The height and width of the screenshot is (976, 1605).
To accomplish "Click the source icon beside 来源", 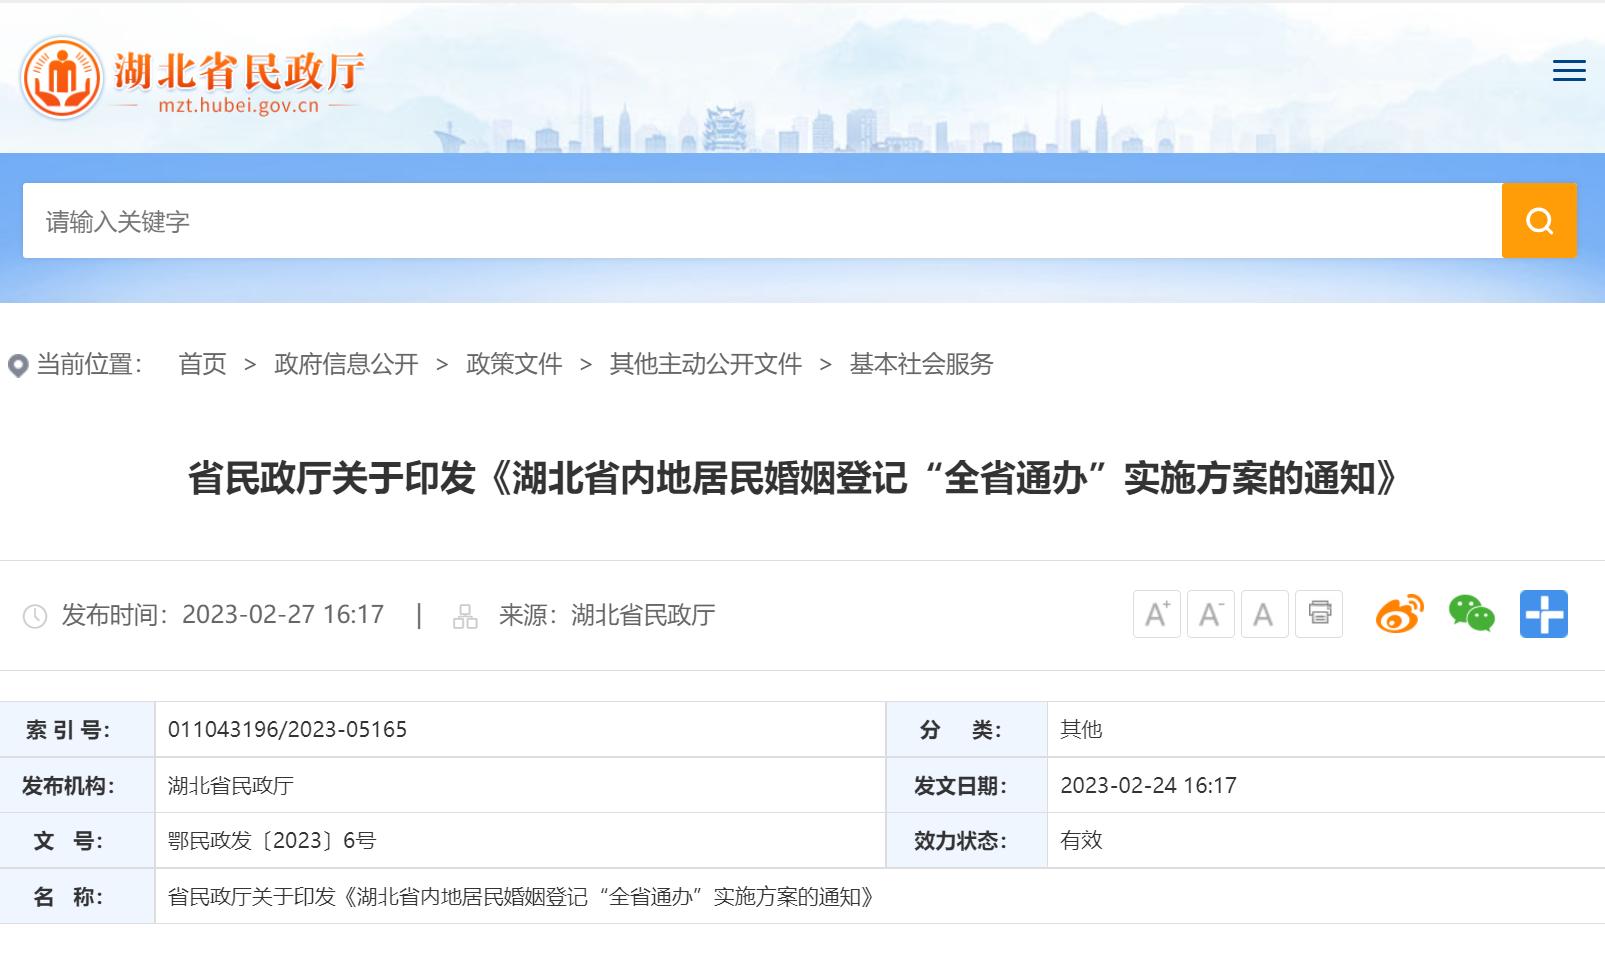I will point(466,615).
